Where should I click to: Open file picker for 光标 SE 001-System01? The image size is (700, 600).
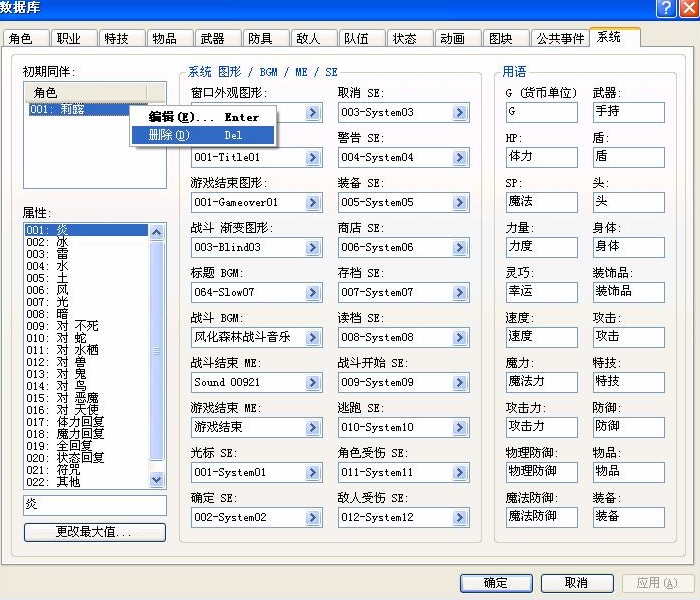pyautogui.click(x=313, y=473)
